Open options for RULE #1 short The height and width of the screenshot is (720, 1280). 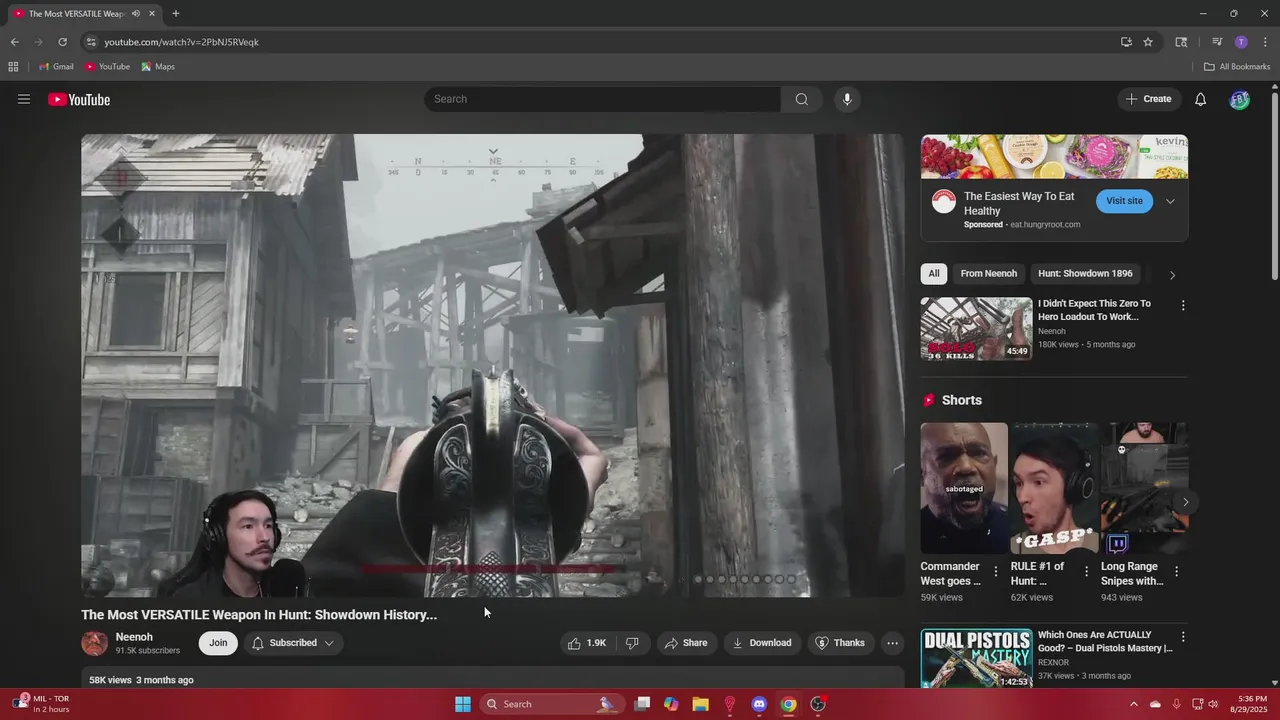point(1086,572)
